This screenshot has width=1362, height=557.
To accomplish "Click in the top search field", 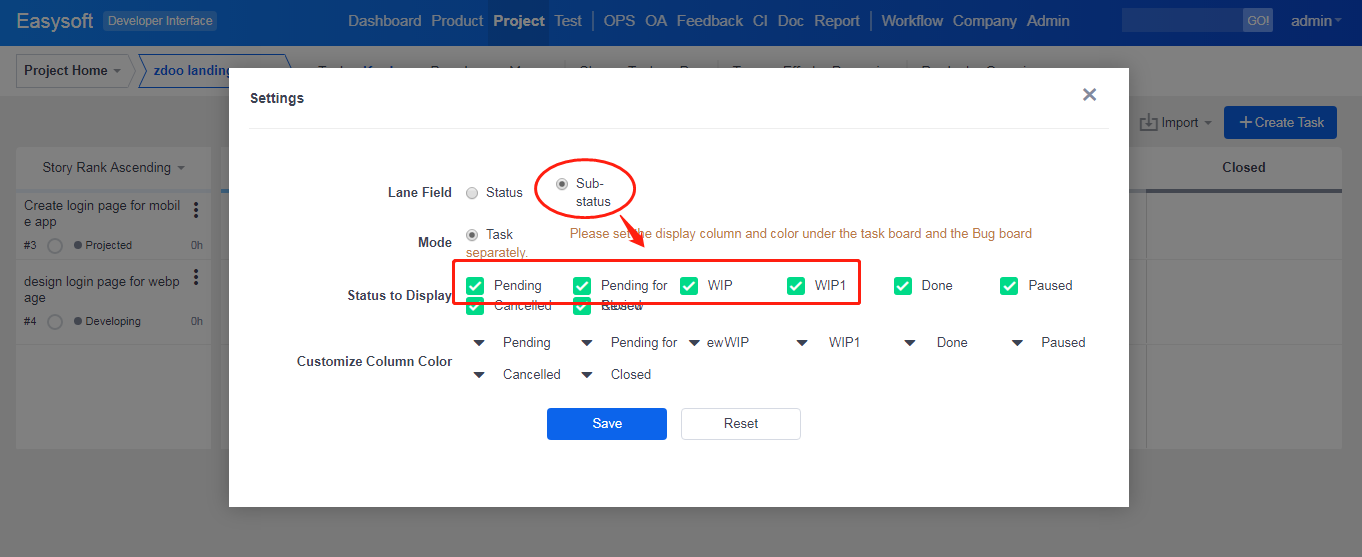I will pos(1181,21).
